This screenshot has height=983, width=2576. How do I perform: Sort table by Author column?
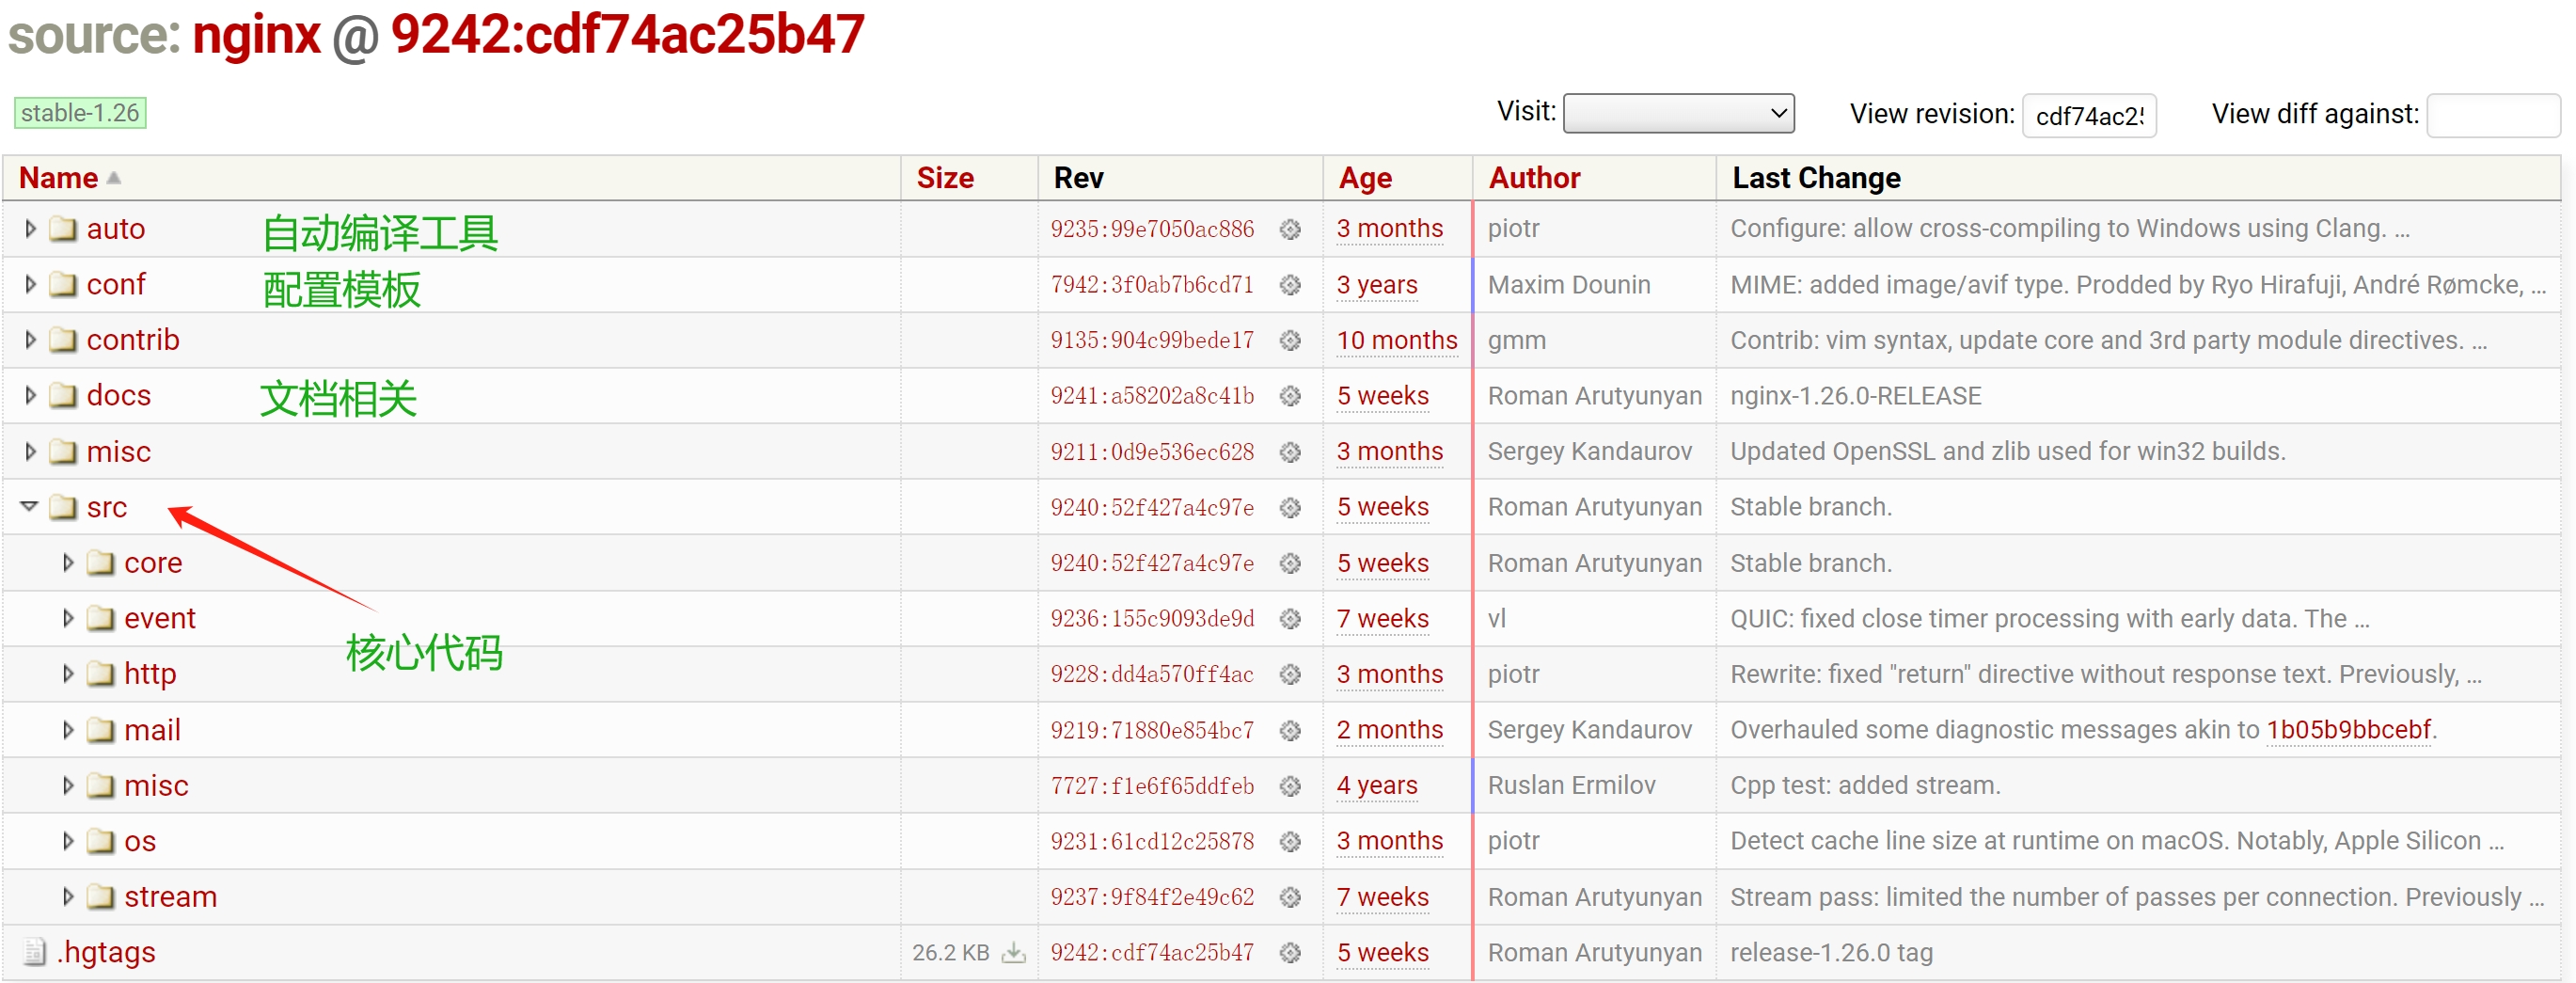tap(1534, 178)
